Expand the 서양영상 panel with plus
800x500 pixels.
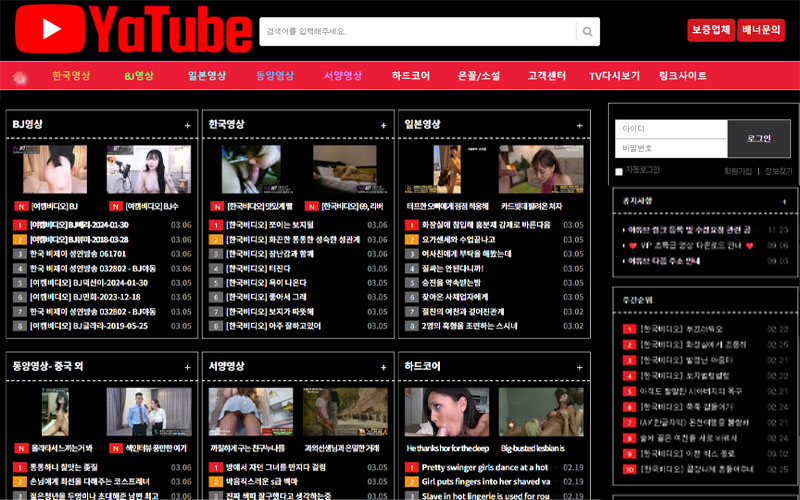tap(383, 367)
